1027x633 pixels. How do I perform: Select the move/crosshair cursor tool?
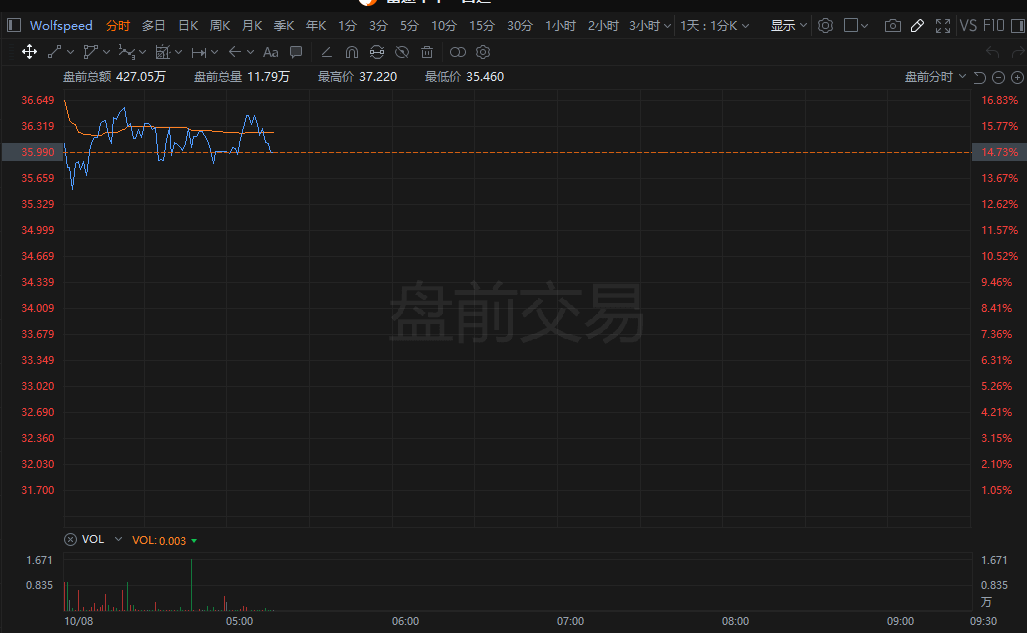29,52
